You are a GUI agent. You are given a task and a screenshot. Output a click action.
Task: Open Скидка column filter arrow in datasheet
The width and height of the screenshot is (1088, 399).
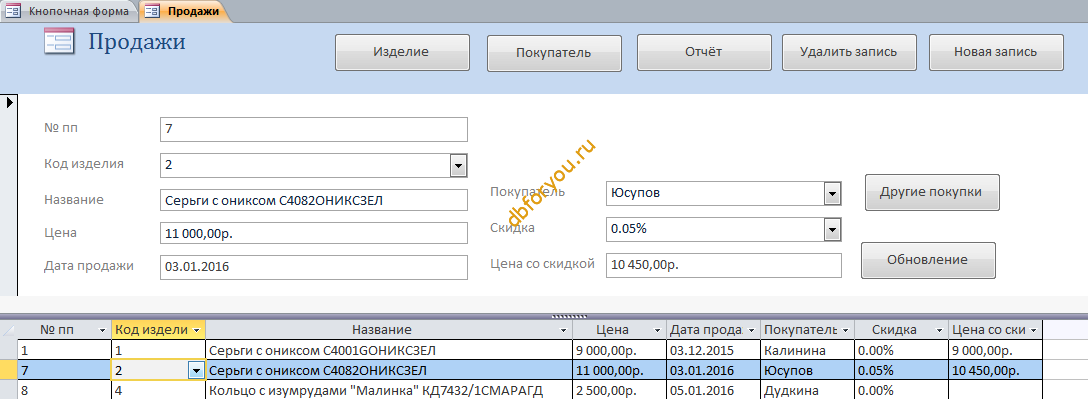(939, 330)
